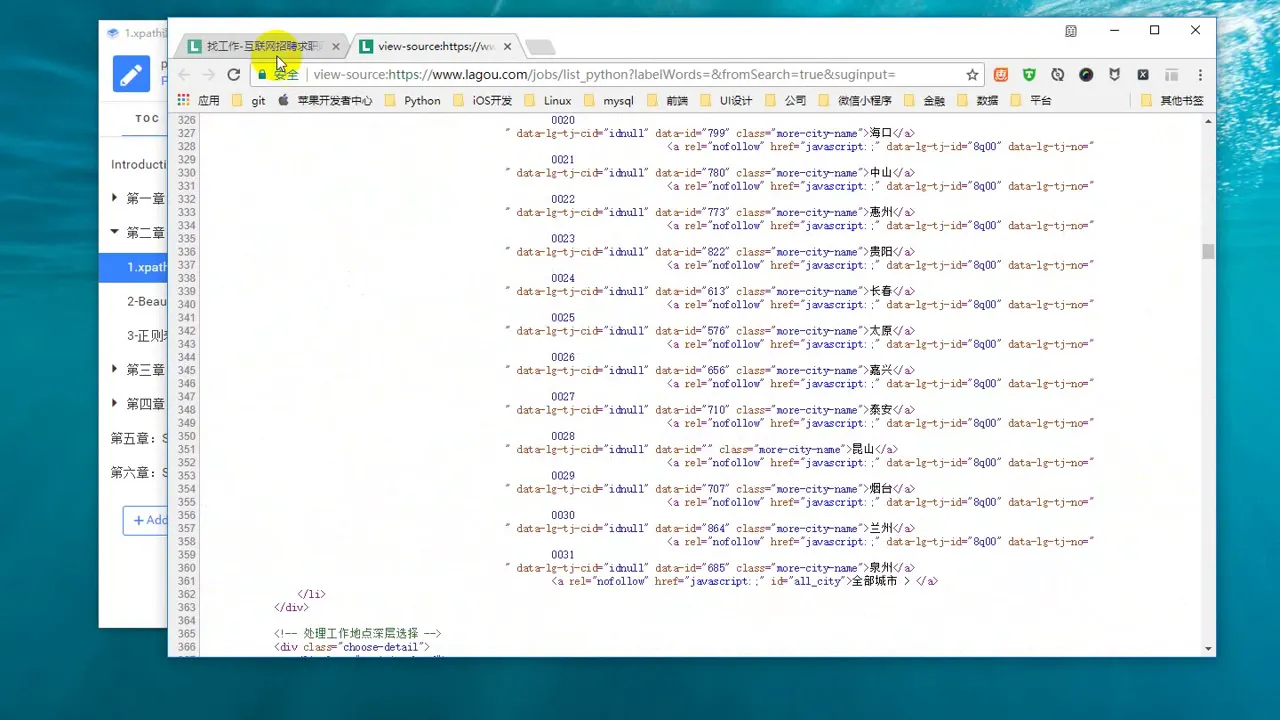This screenshot has width=1280, height=720.
Task: Click the scrollbar up arrow of the source view
Action: pos(1208,121)
